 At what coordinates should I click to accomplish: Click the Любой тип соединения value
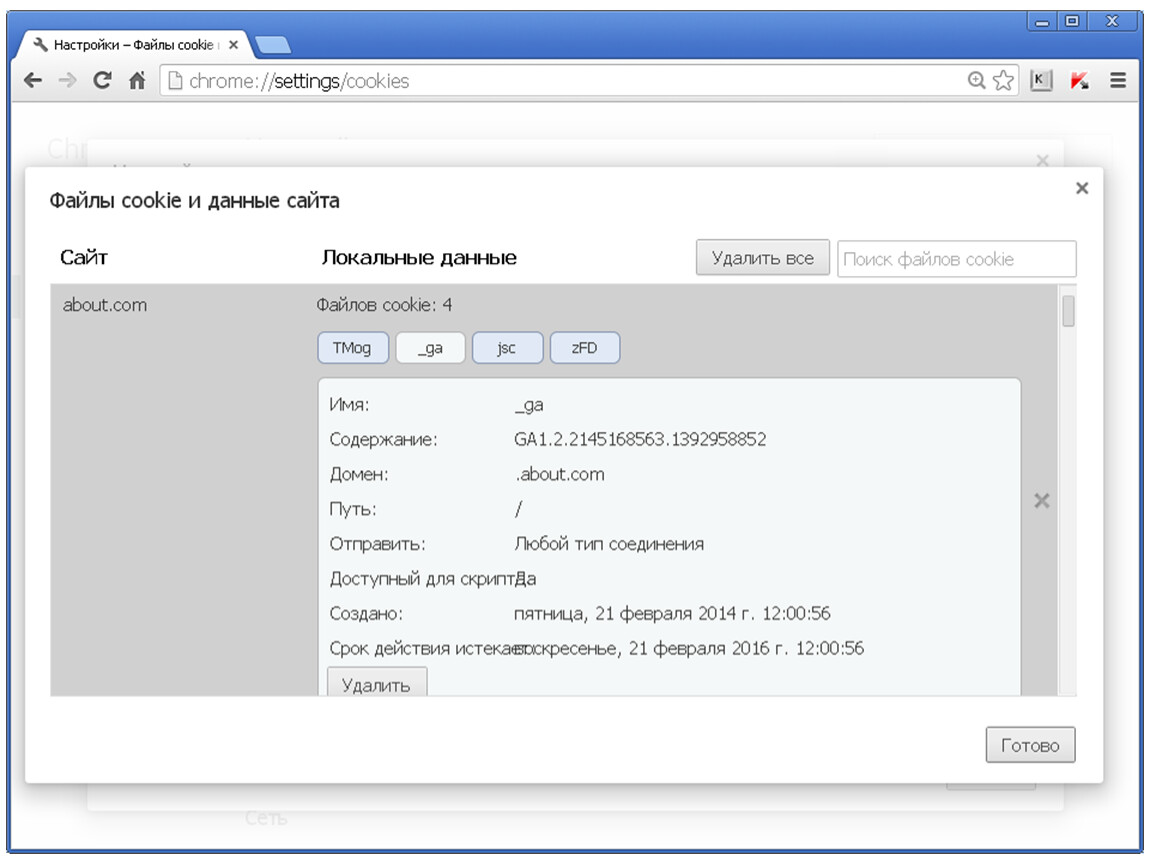tap(609, 544)
